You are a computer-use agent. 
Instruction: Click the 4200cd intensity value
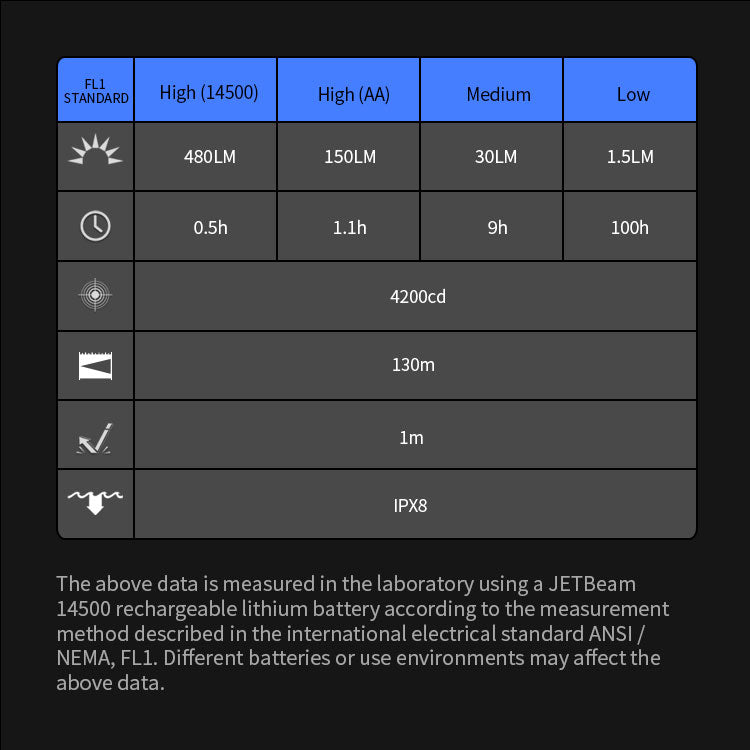coord(418,297)
